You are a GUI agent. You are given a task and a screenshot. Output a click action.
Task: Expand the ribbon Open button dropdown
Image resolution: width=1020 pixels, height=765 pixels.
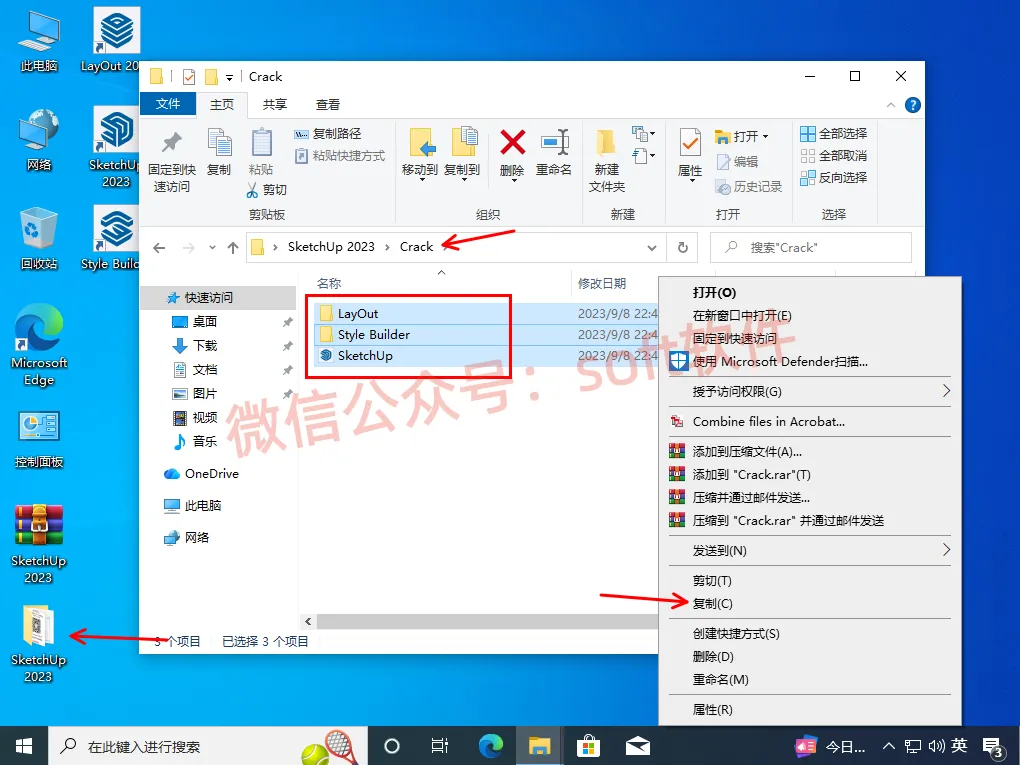[x=766, y=137]
